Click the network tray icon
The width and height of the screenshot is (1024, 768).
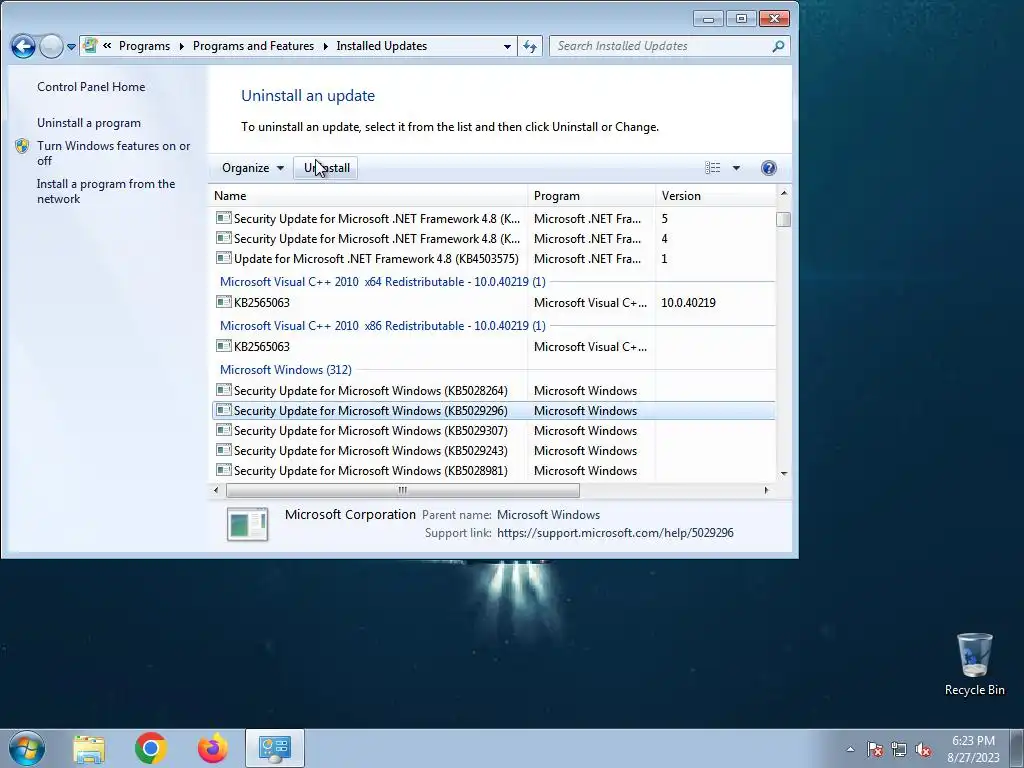(x=899, y=750)
